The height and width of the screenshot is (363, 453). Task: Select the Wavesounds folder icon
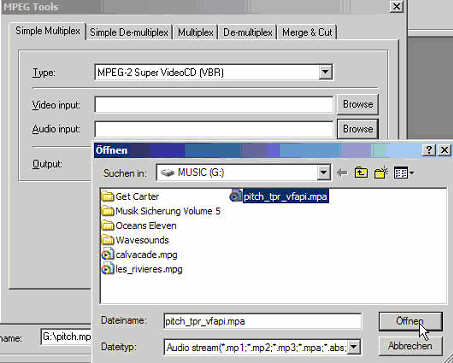tap(108, 240)
